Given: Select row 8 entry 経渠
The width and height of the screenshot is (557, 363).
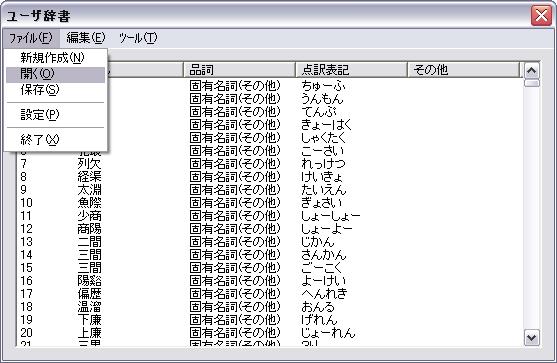Looking at the screenshot, I should 89,177.
